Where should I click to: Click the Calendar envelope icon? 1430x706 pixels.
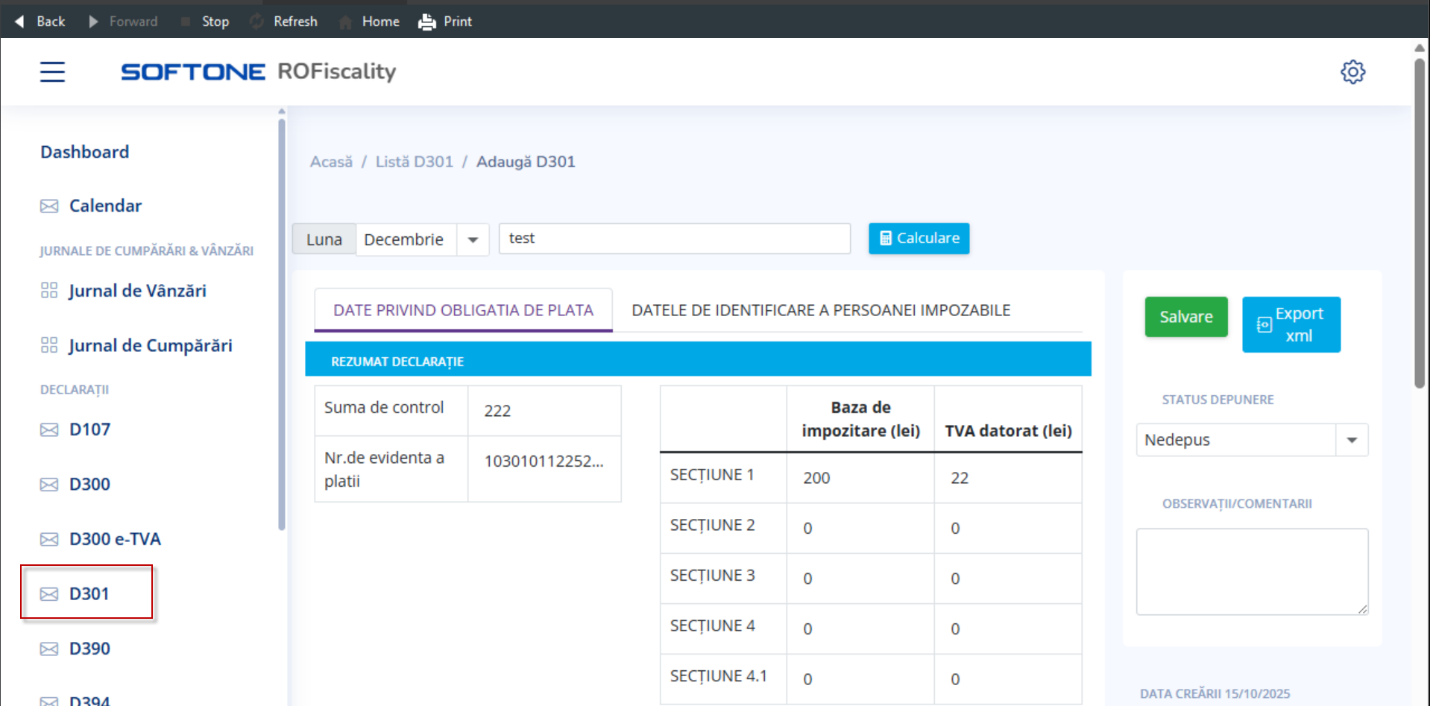(x=49, y=206)
